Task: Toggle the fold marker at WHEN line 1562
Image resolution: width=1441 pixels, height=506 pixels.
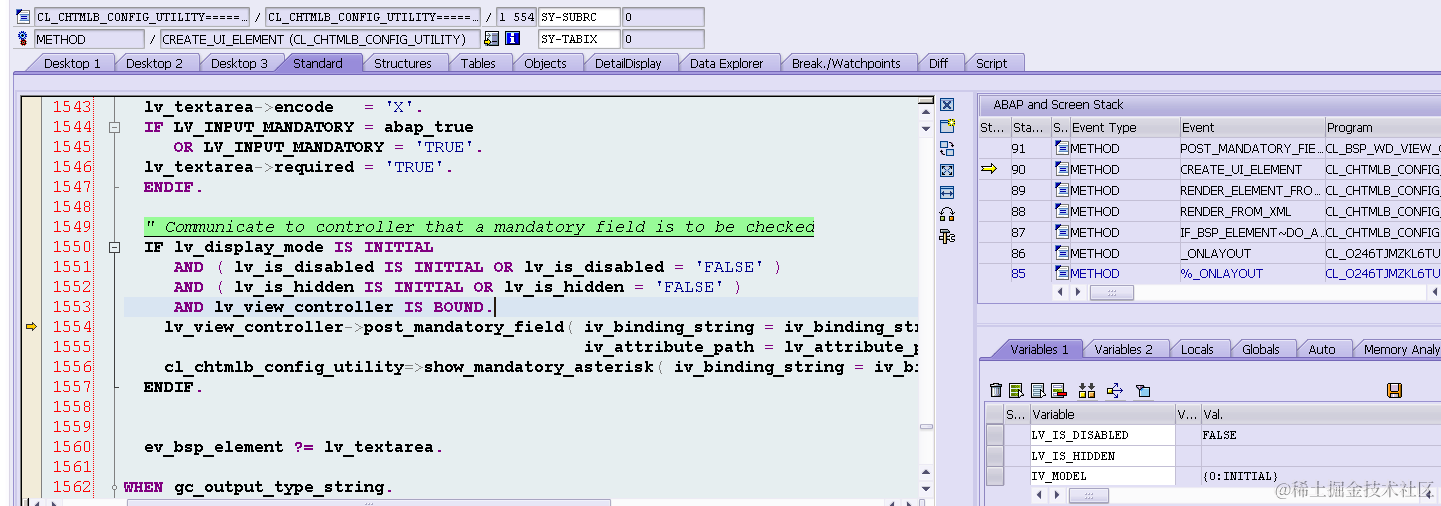Action: coord(115,487)
